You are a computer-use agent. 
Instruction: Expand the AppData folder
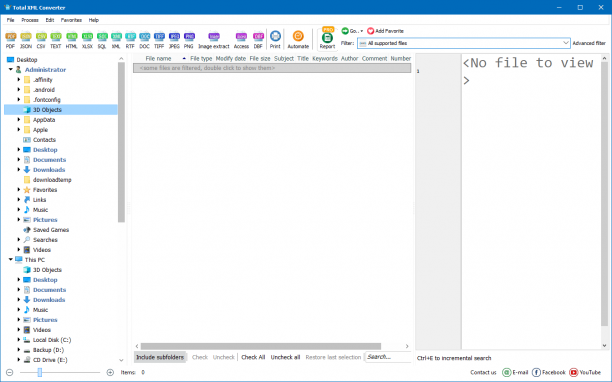point(19,119)
